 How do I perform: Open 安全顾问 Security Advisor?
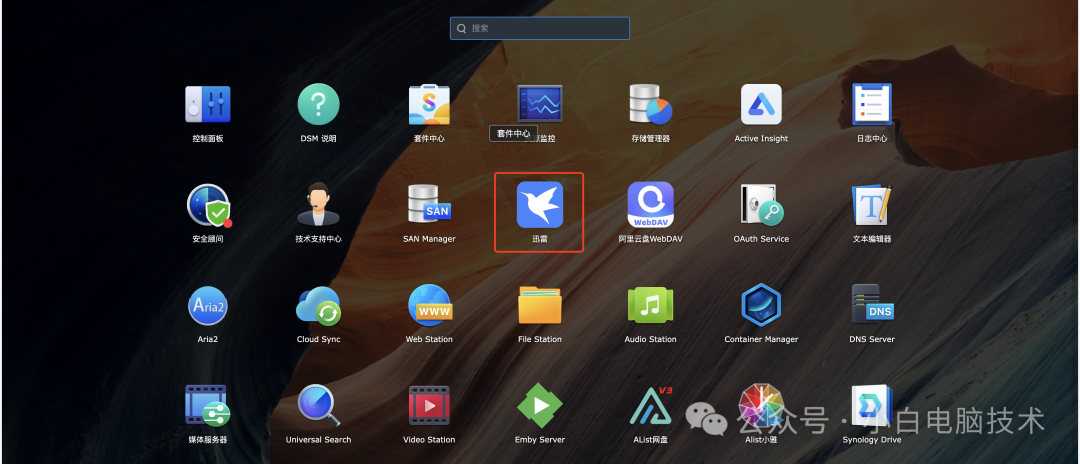point(208,205)
